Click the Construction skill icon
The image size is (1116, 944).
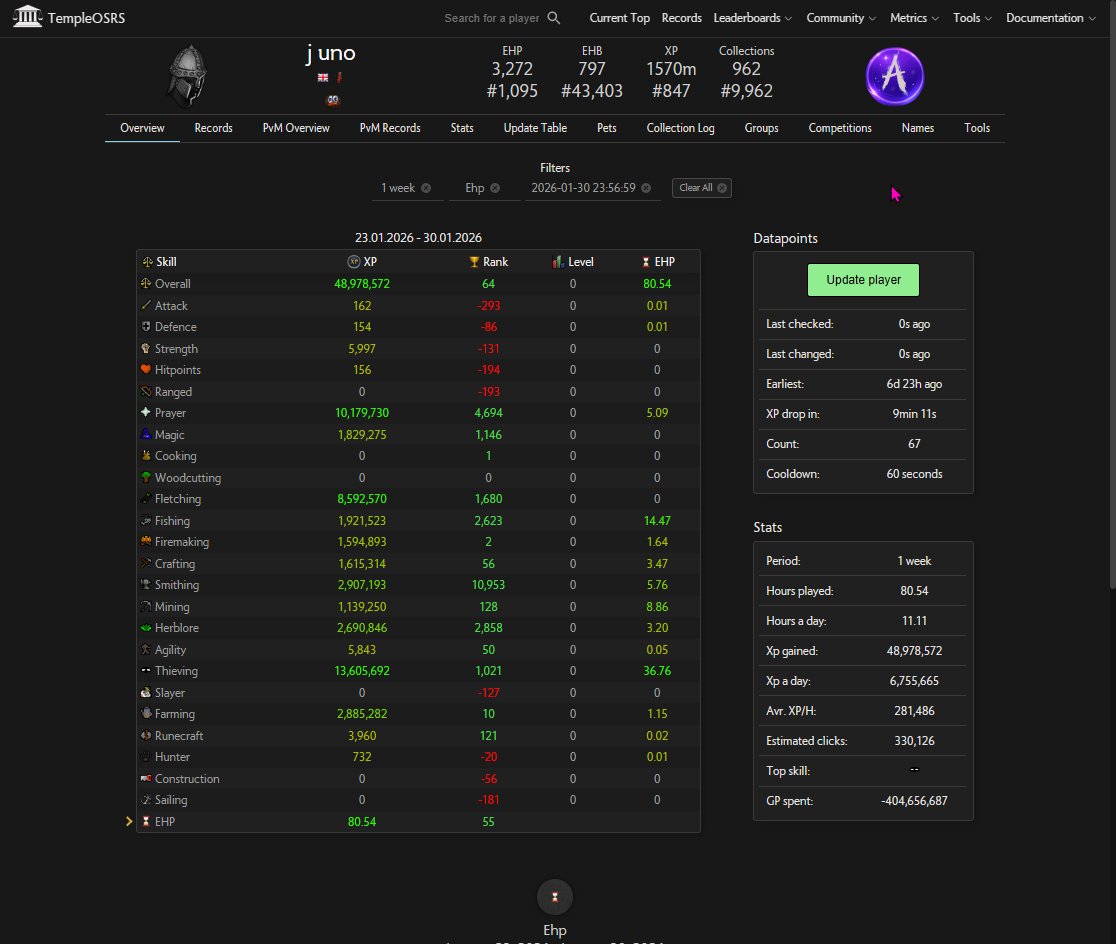(146, 778)
